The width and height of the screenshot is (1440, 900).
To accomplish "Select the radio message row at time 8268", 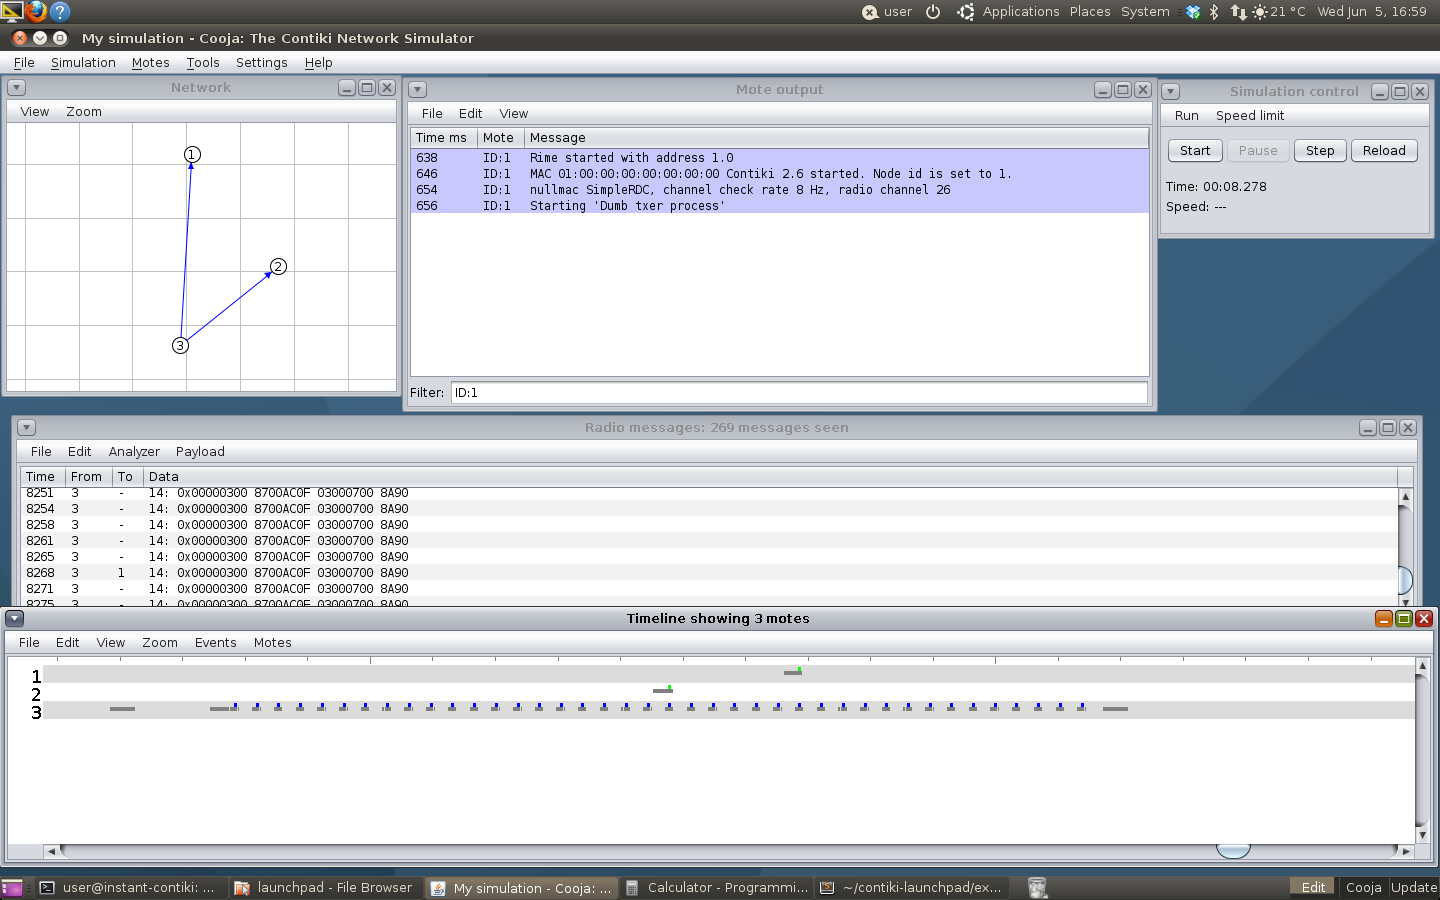I will pyautogui.click(x=708, y=573).
